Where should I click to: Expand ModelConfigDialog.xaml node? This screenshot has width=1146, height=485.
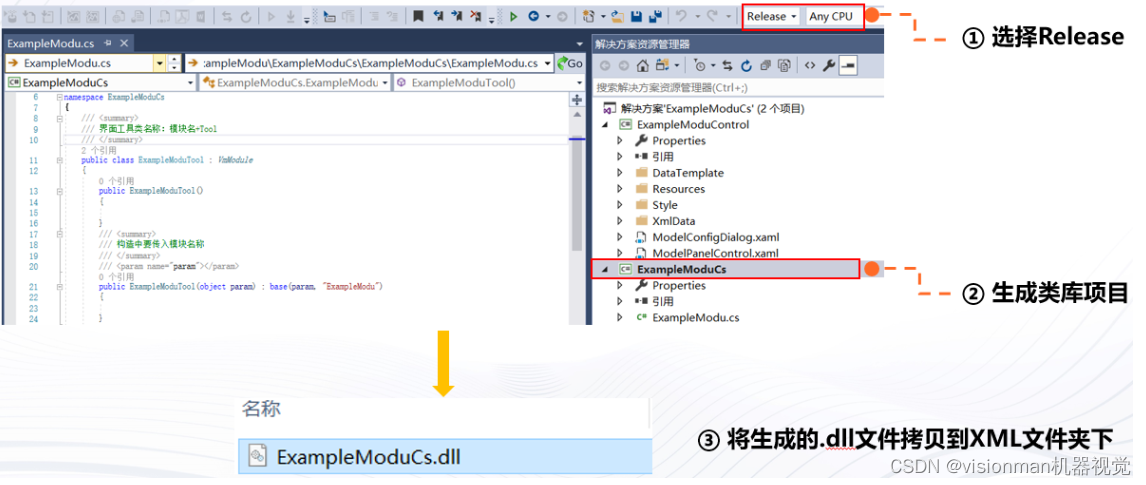[621, 237]
